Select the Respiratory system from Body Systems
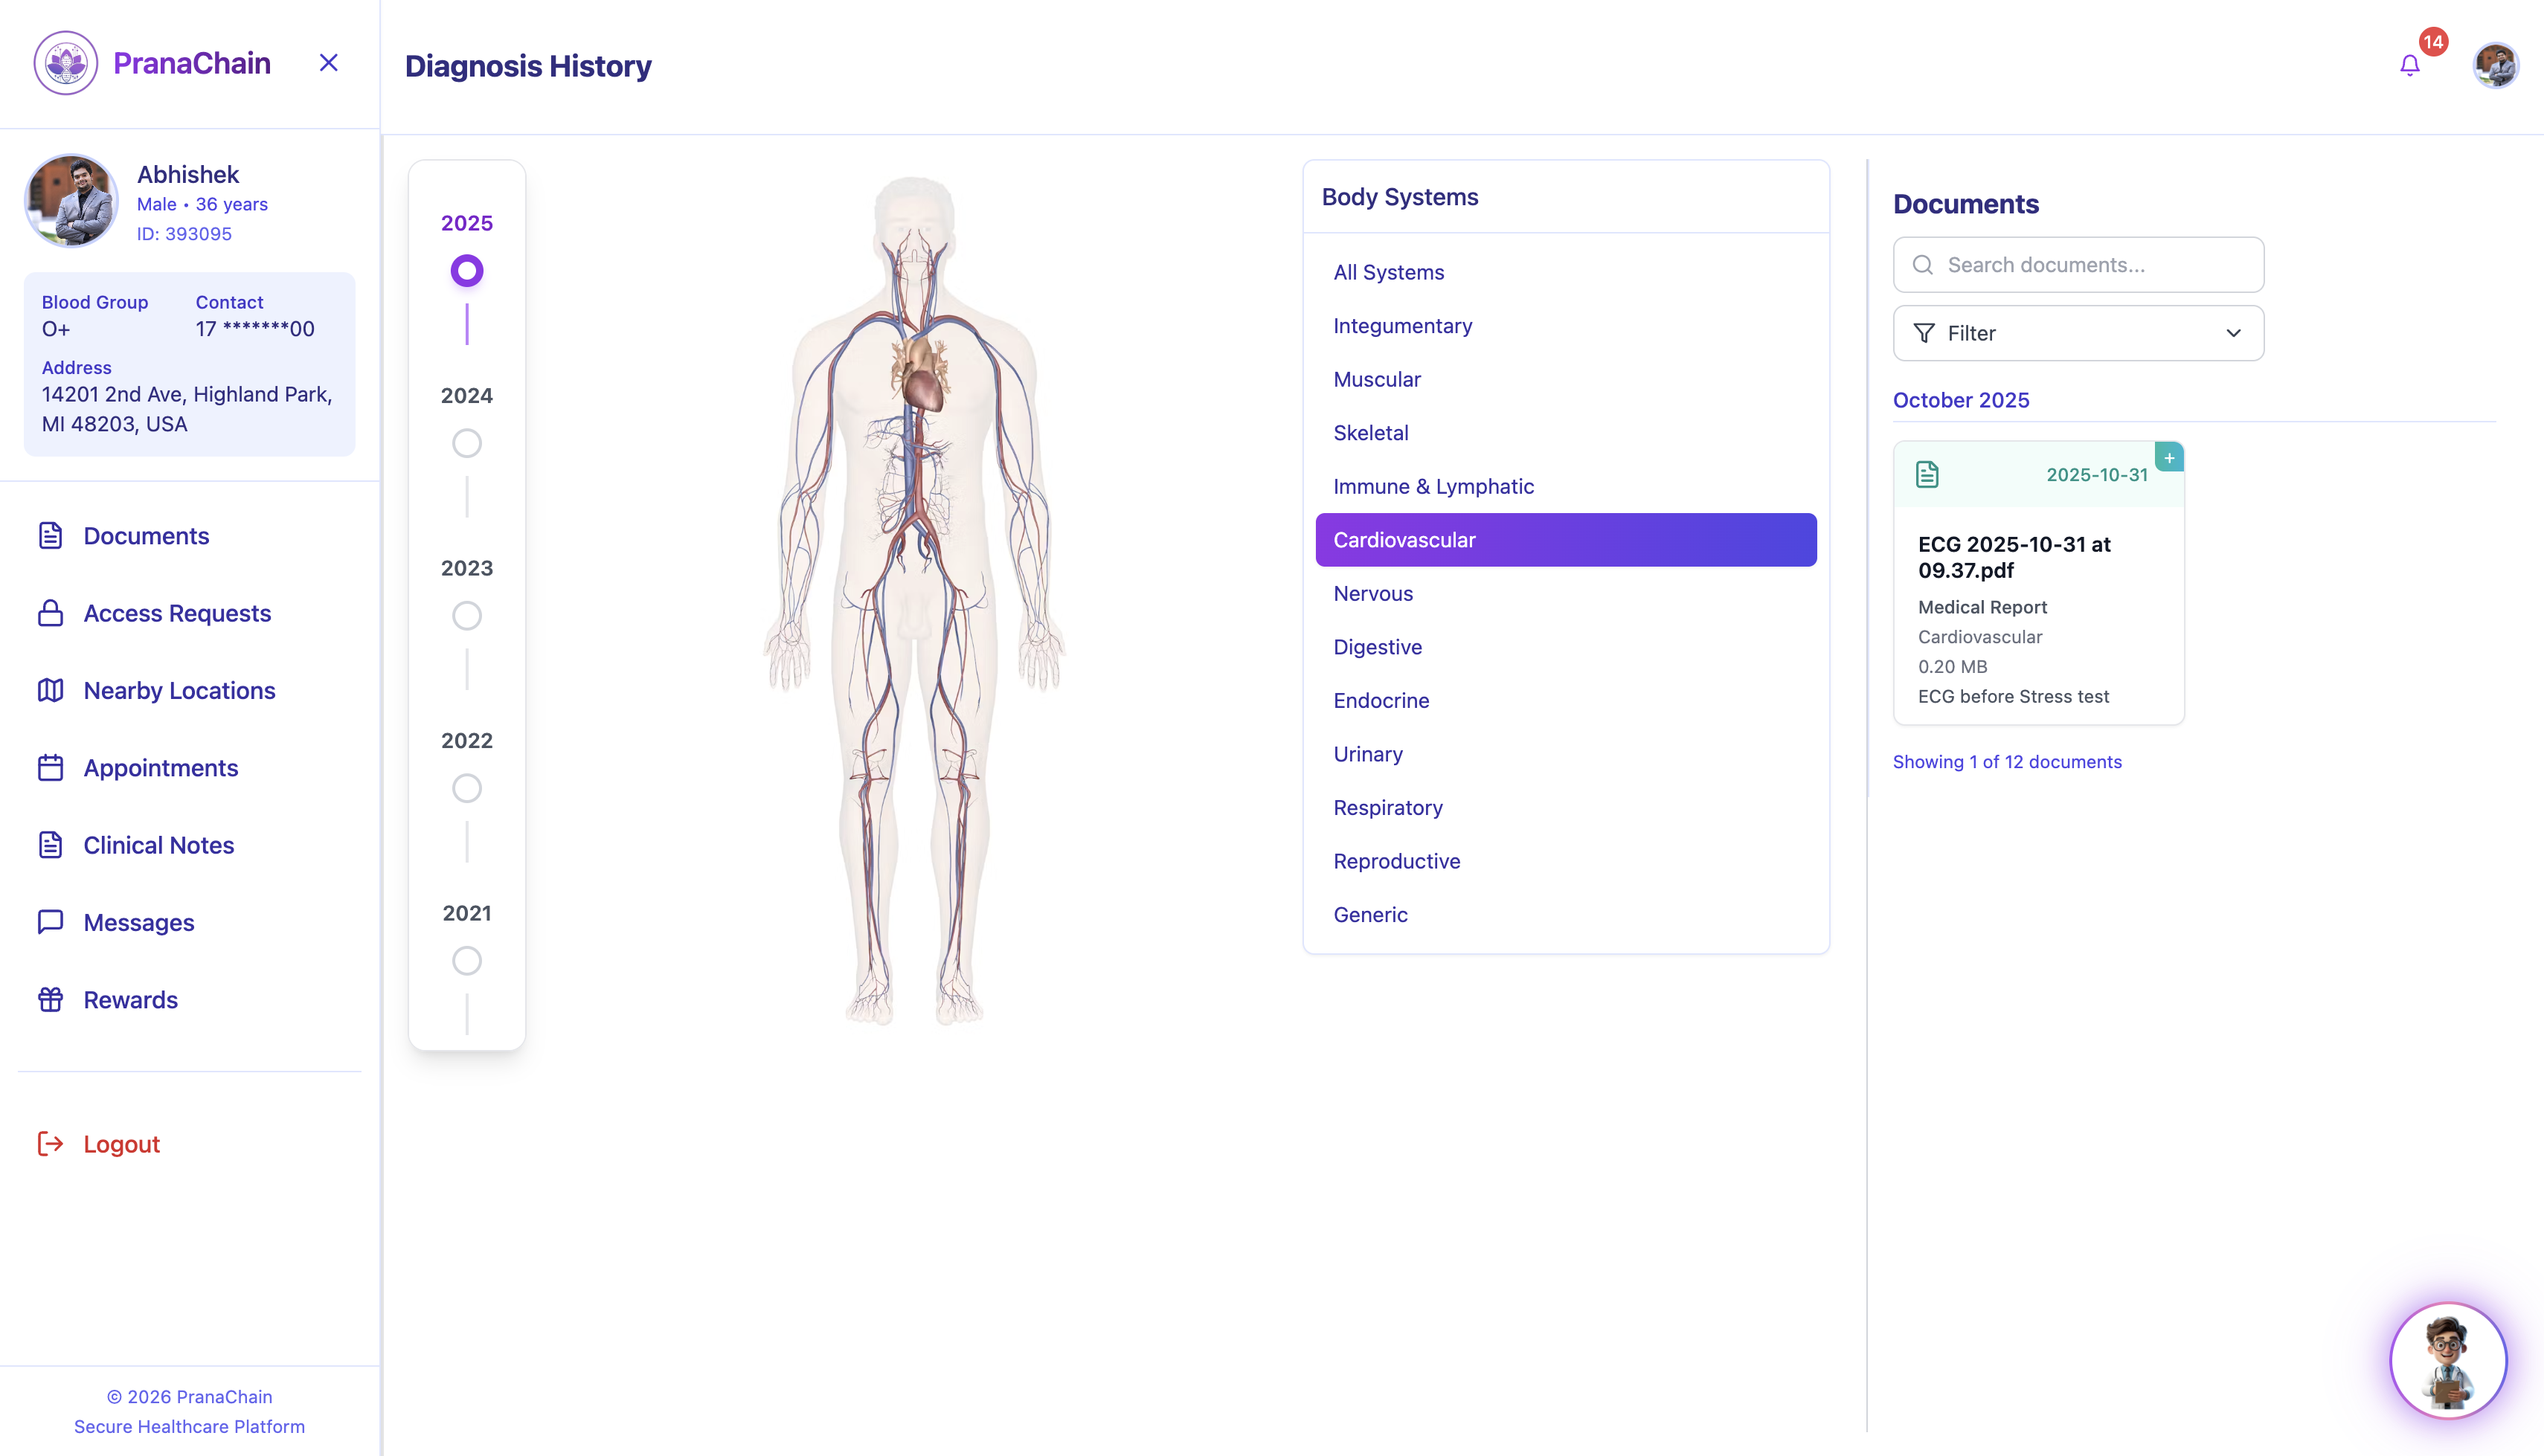This screenshot has width=2544, height=1456. tap(1388, 807)
